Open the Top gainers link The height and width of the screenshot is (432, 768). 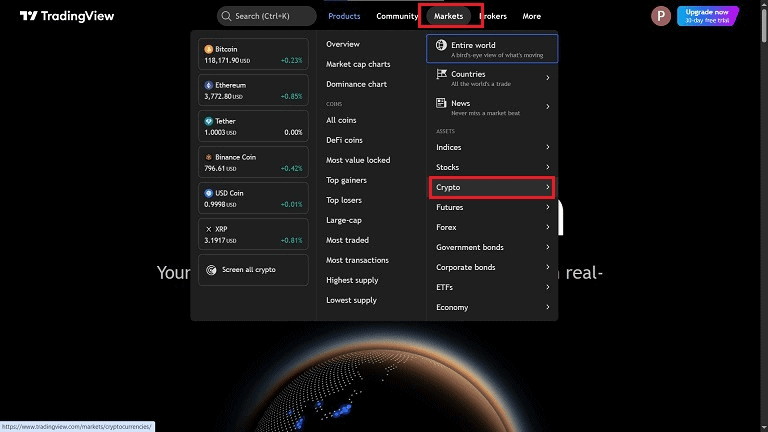(x=346, y=180)
